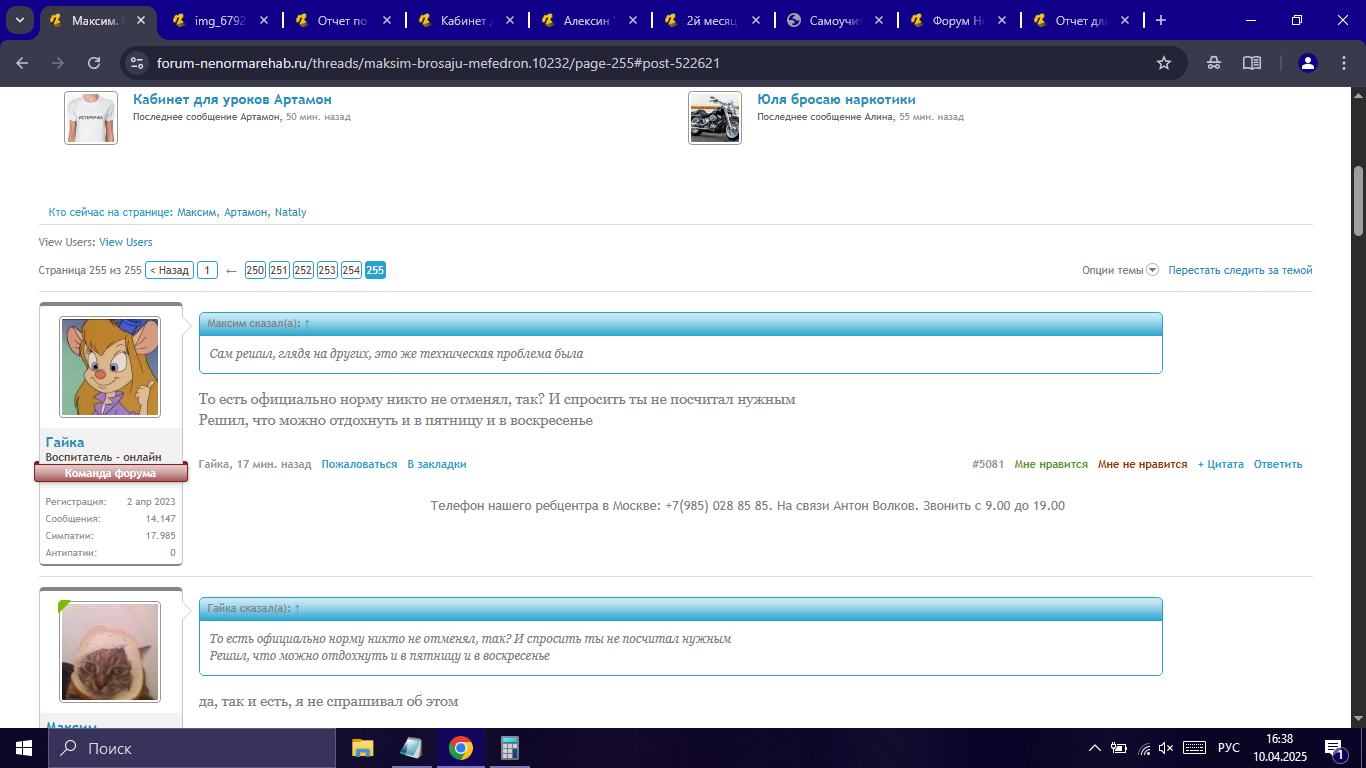Toggle reading mode icon in toolbar

pyautogui.click(x=1251, y=63)
